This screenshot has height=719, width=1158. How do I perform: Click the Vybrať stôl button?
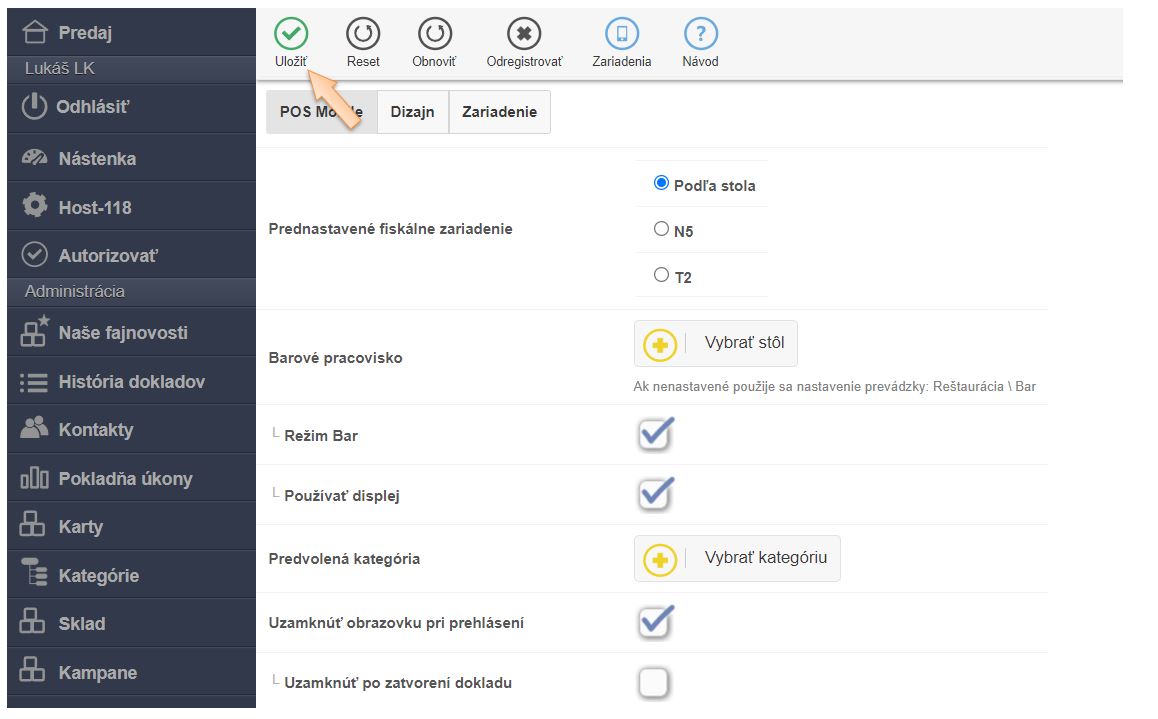[716, 344]
